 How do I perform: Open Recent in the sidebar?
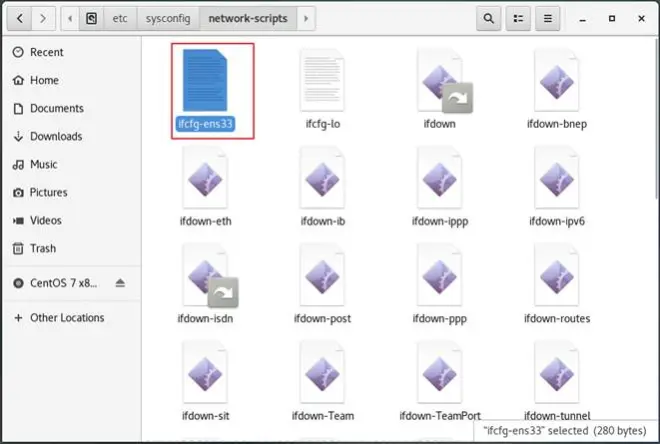click(46, 52)
